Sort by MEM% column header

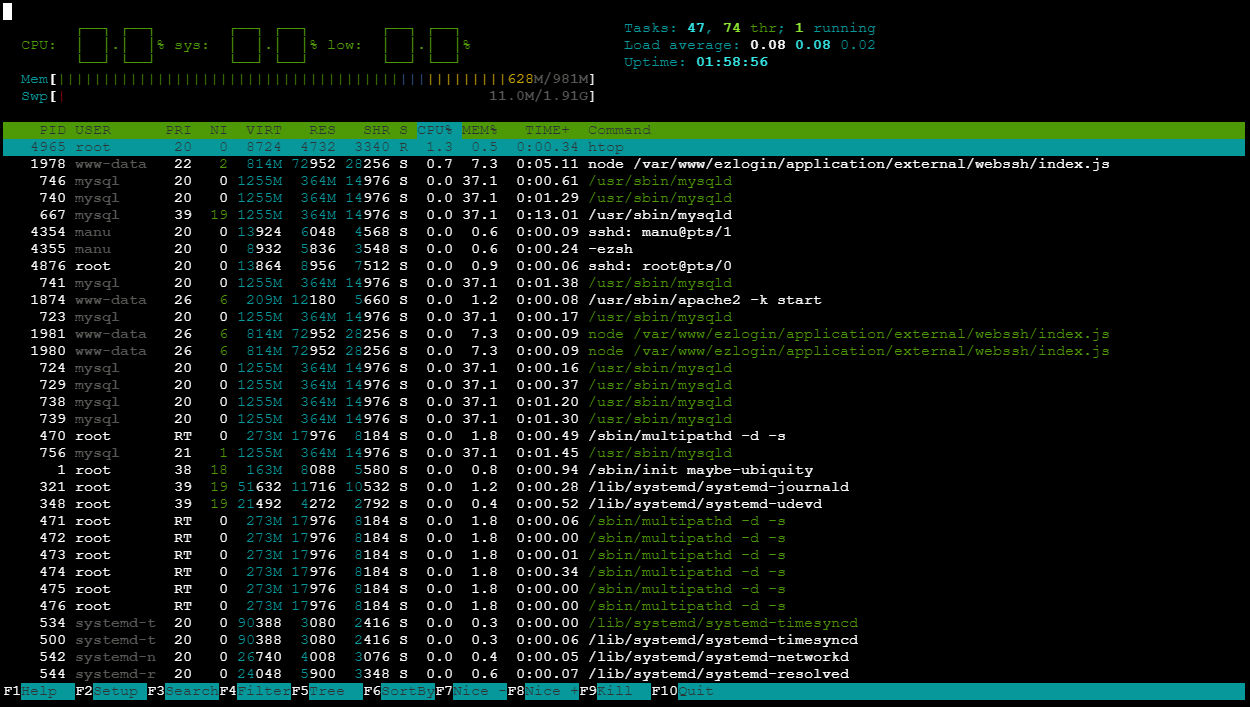tap(480, 130)
